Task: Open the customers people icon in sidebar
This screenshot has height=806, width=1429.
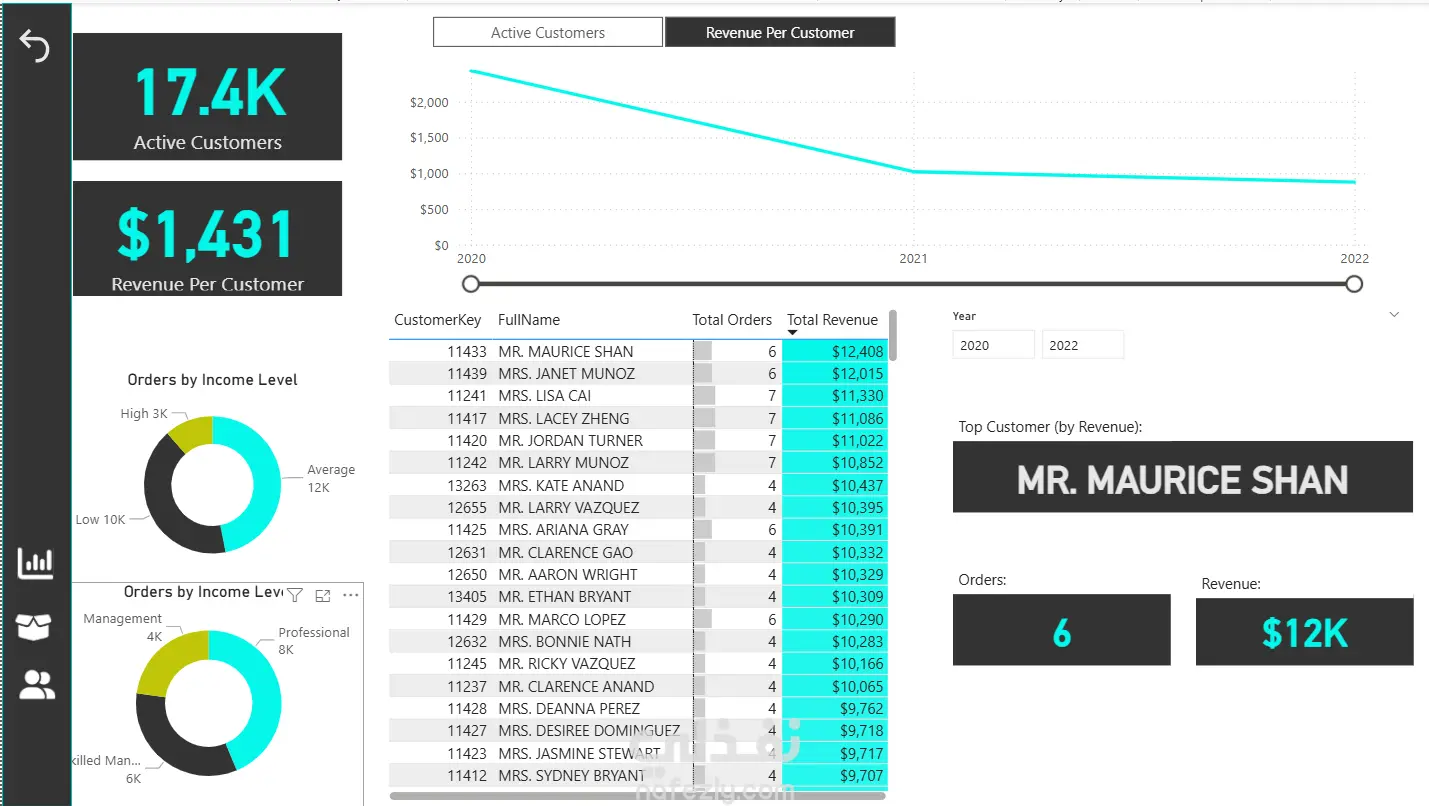Action: point(37,685)
